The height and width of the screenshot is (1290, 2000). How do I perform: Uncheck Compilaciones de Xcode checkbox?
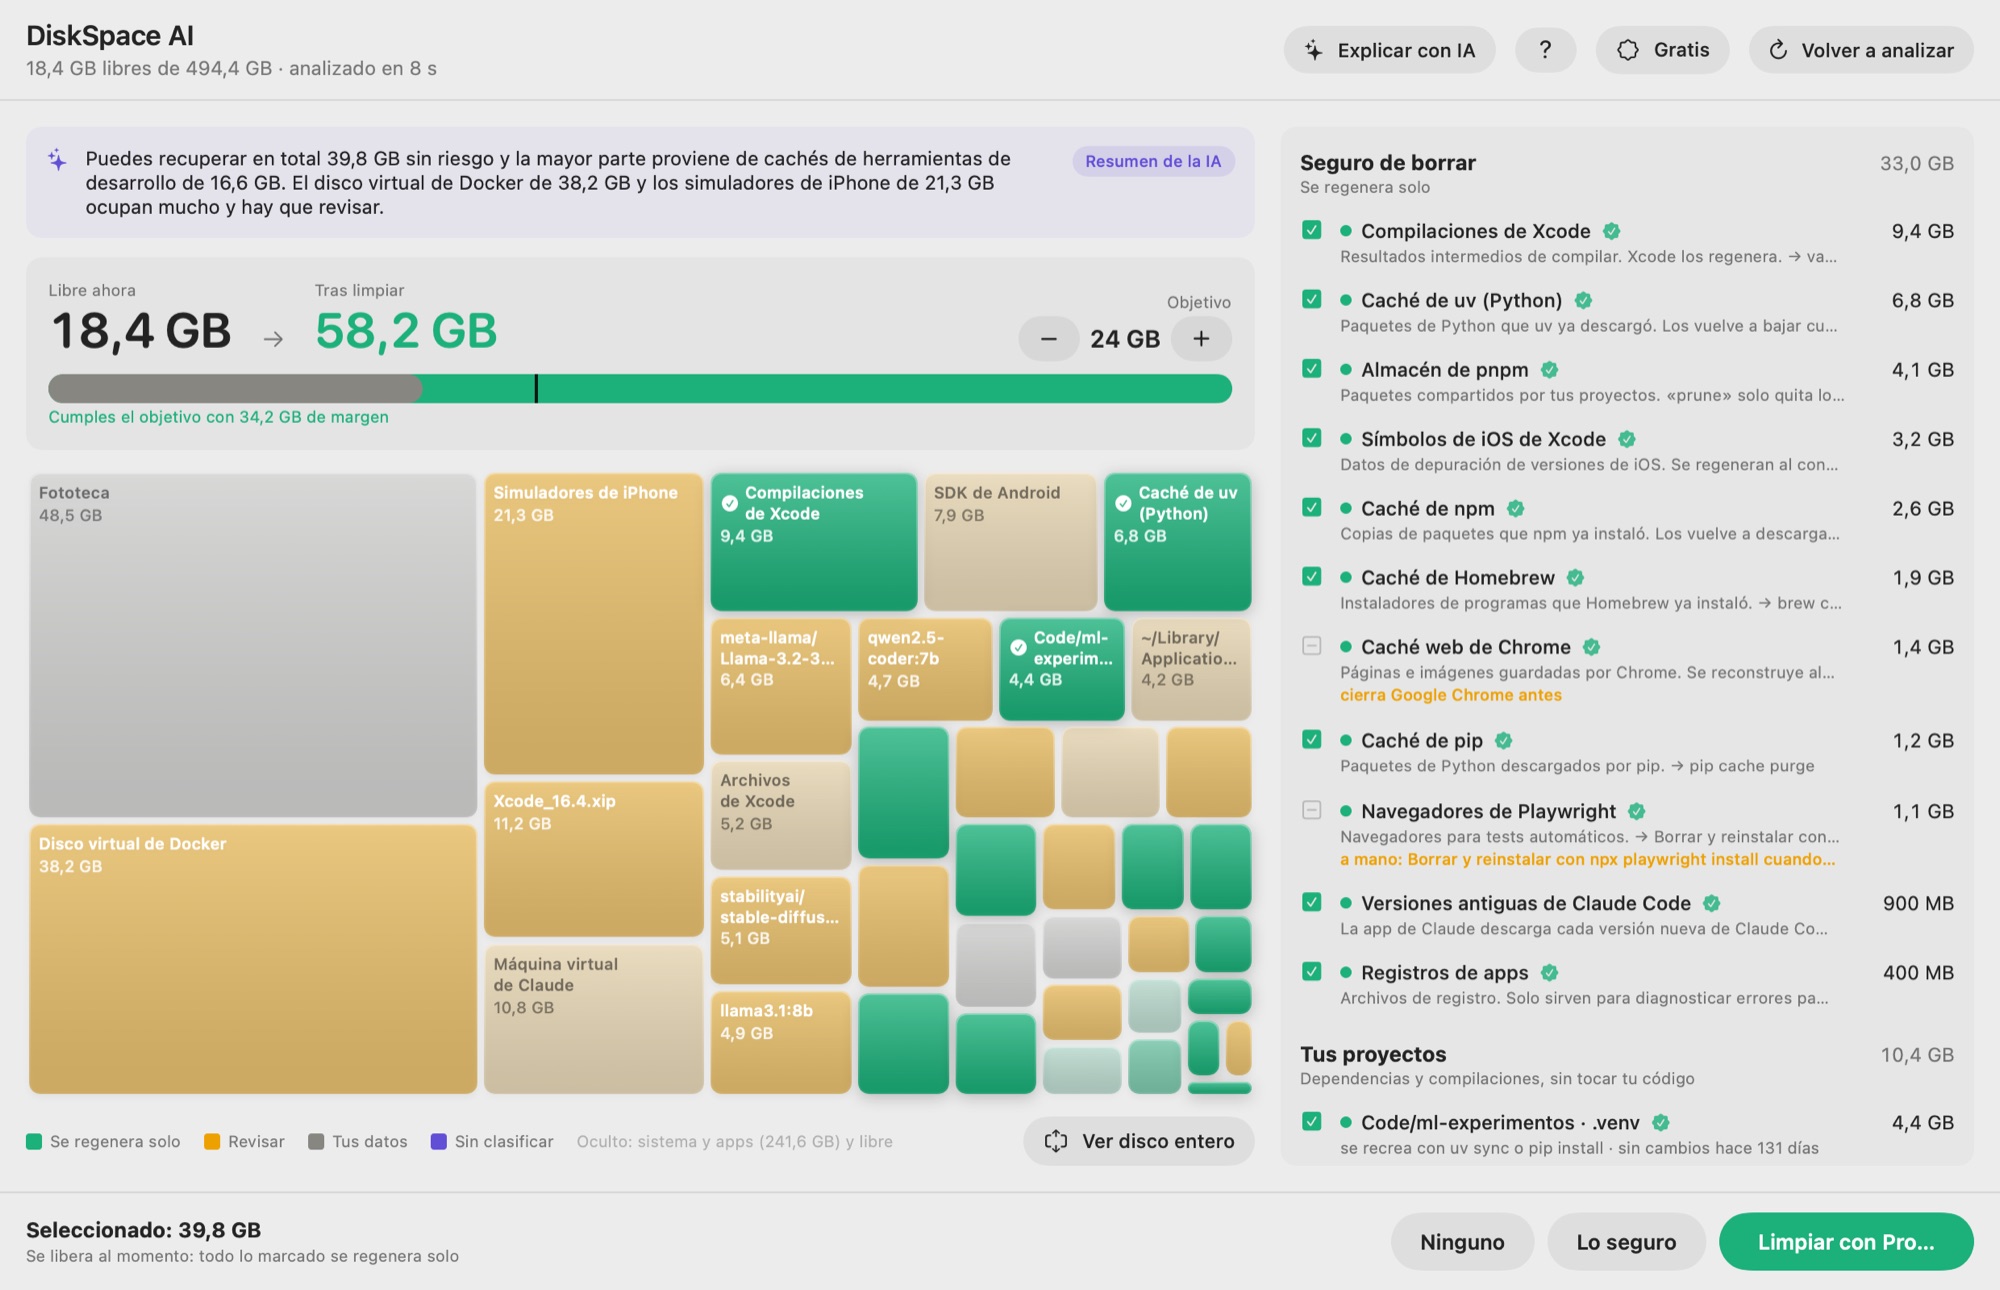click(1312, 230)
